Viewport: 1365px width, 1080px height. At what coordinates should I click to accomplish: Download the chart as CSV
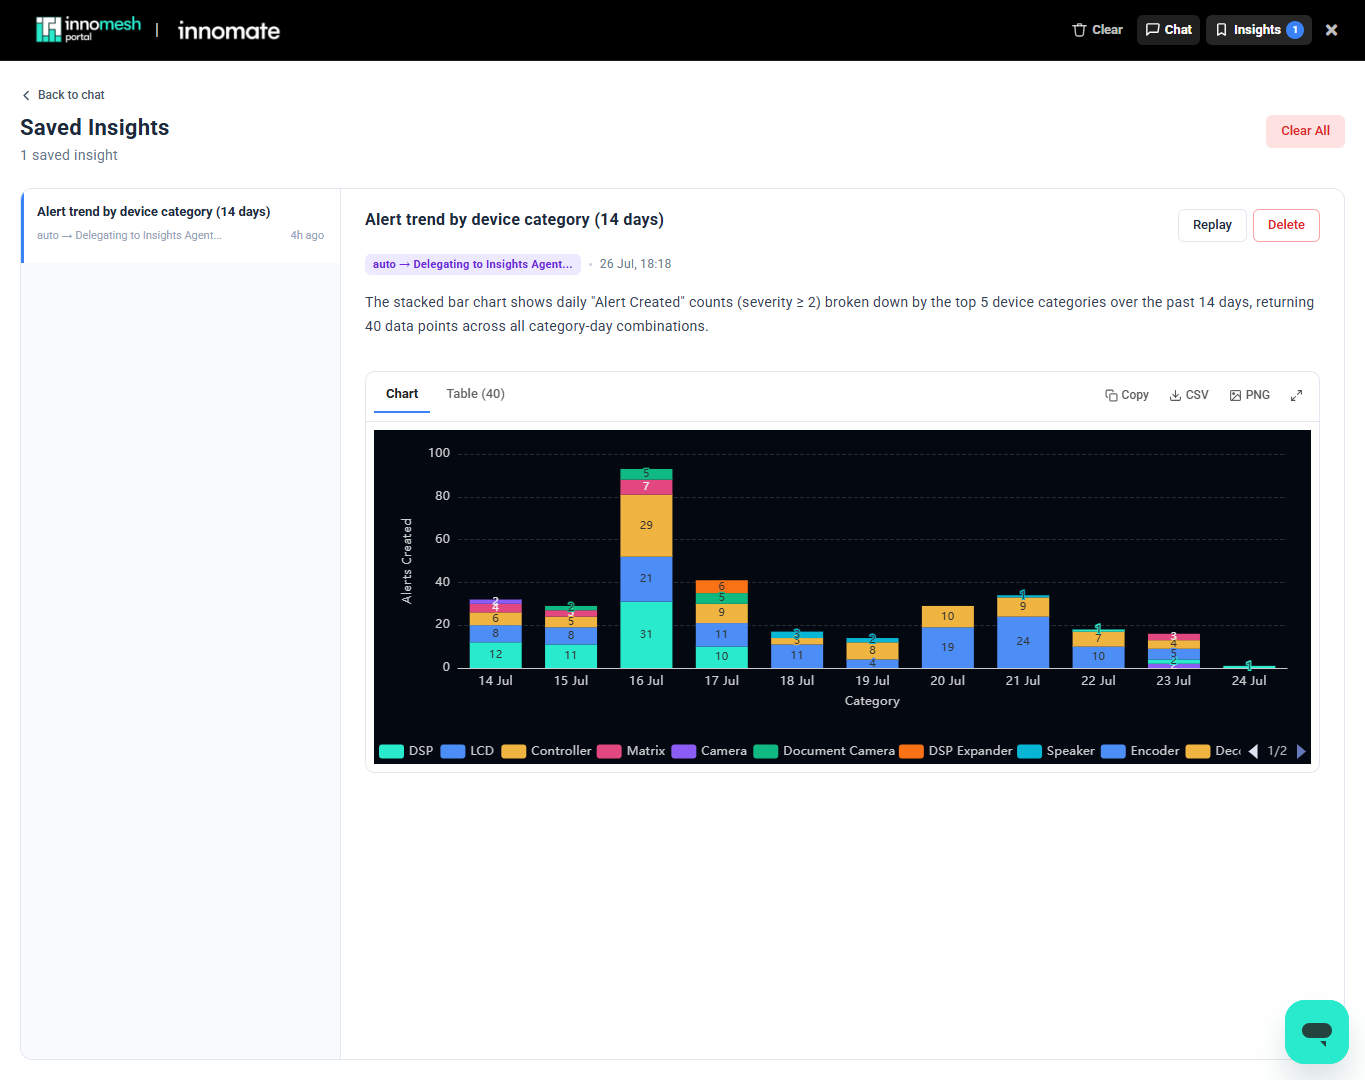click(x=1189, y=395)
